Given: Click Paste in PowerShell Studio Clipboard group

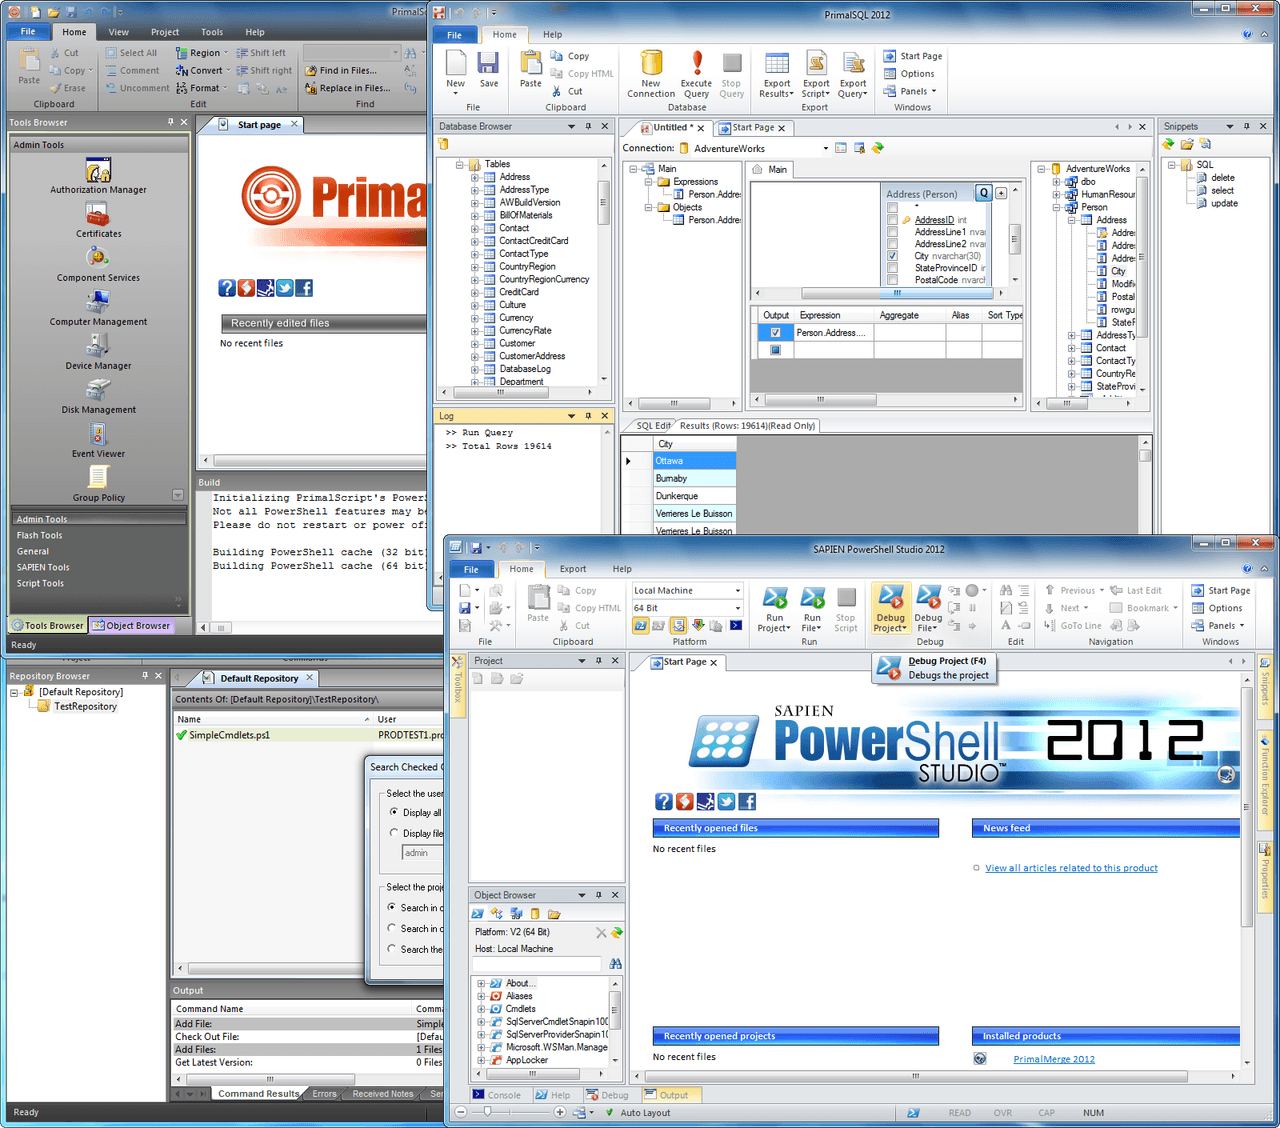Looking at the screenshot, I should (538, 604).
